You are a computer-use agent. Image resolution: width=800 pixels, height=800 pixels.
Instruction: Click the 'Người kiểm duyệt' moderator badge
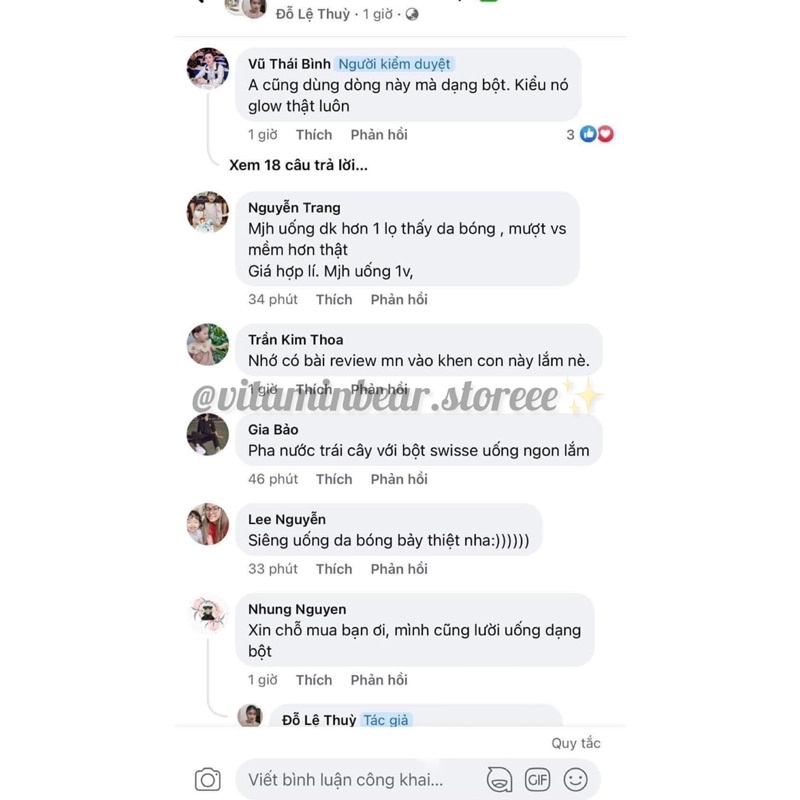(x=394, y=64)
